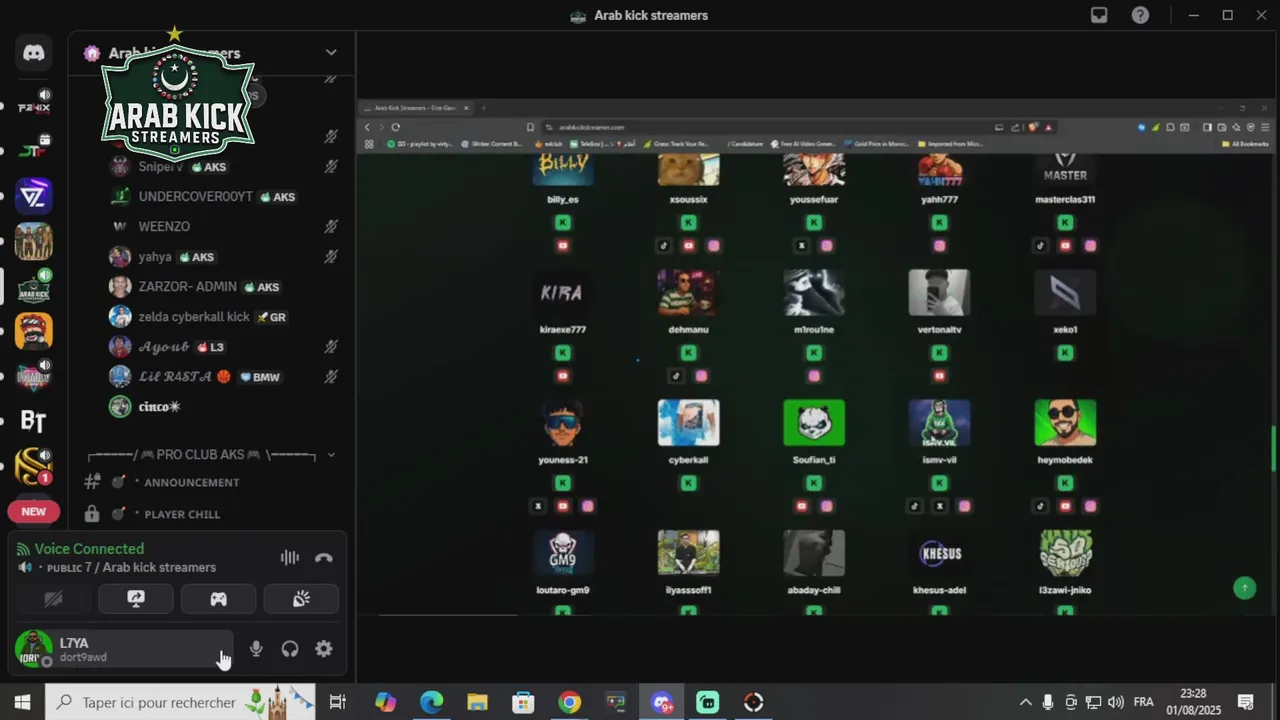Image resolution: width=1280 pixels, height=720 pixels.
Task: Open Discord help
Action: (1140, 15)
